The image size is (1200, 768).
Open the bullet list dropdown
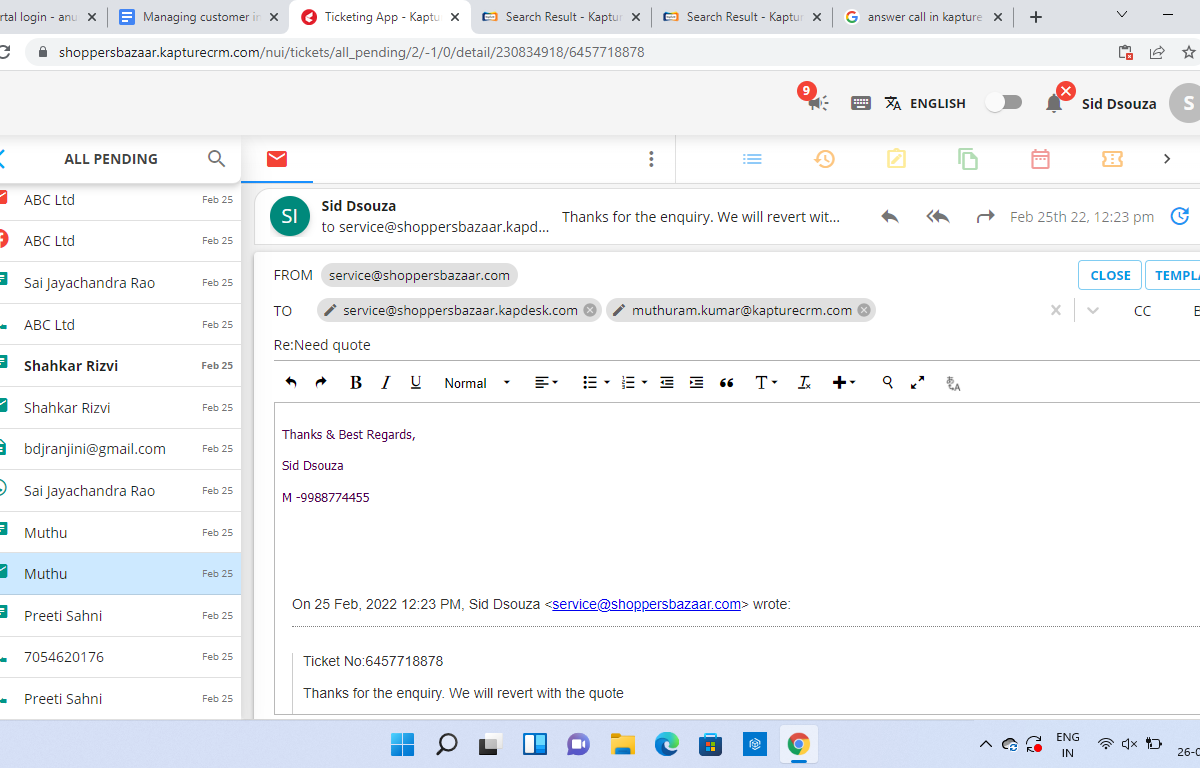coord(596,382)
